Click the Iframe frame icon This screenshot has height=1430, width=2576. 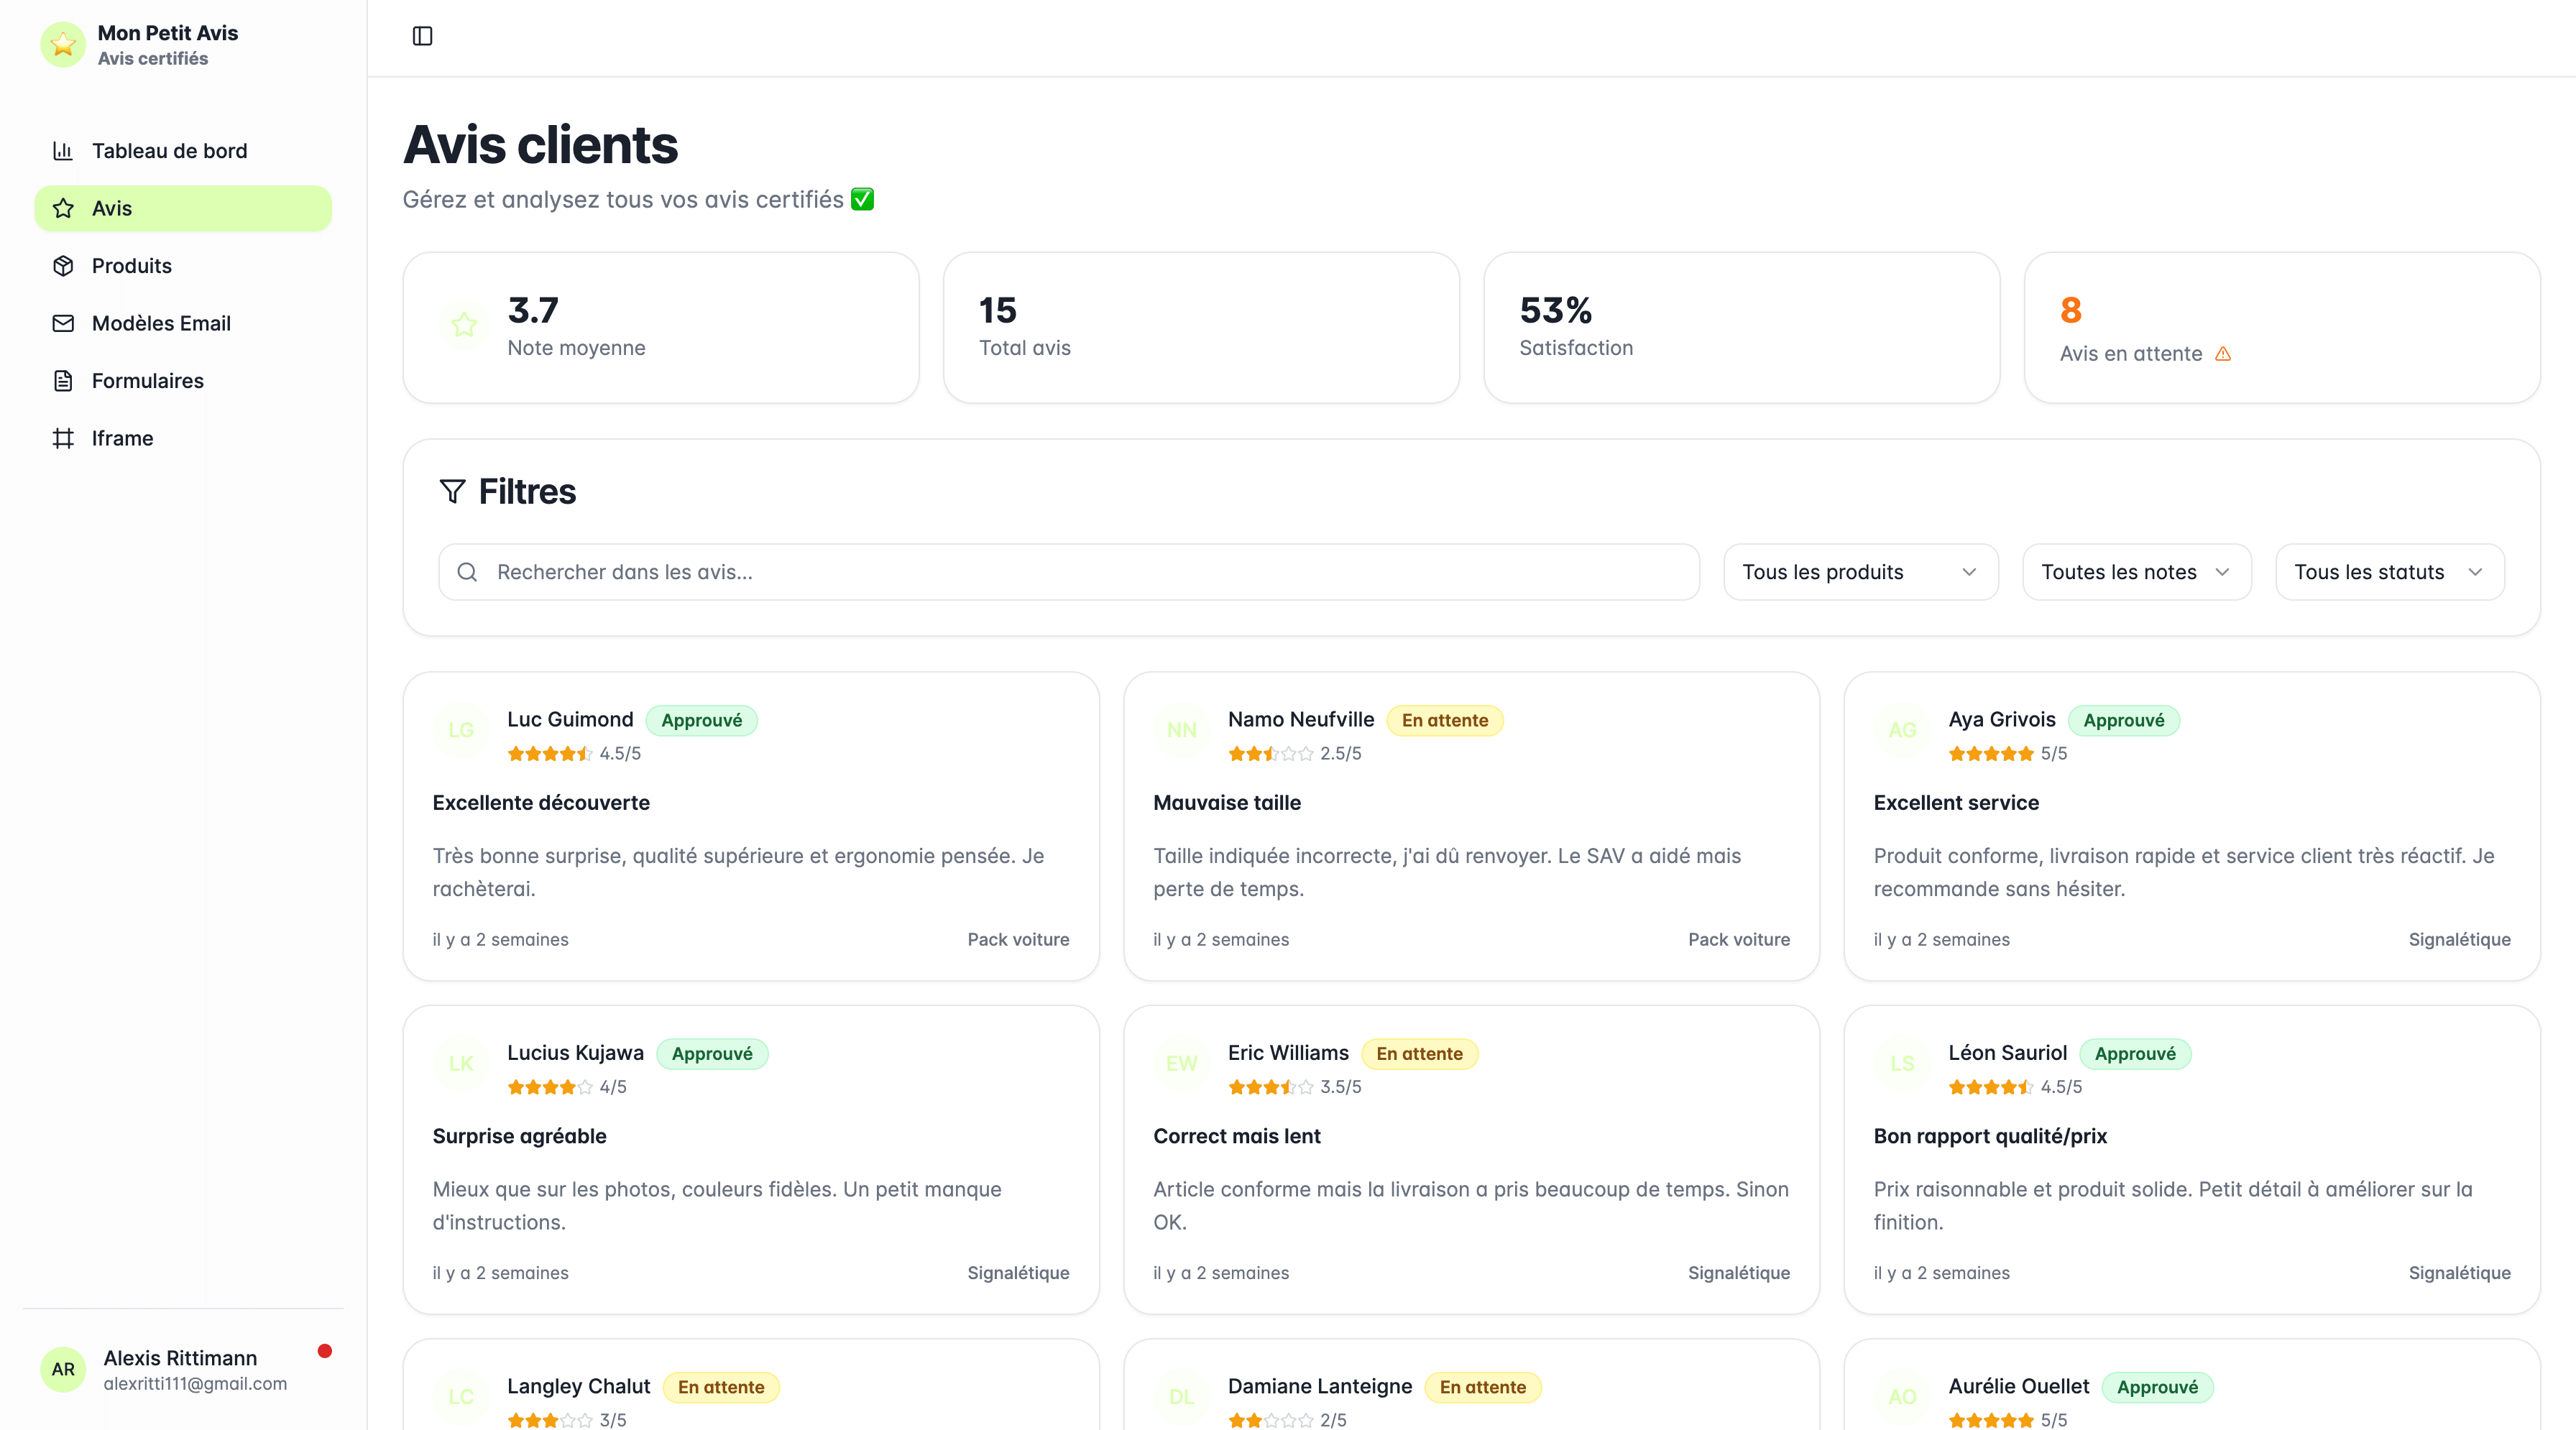63,438
